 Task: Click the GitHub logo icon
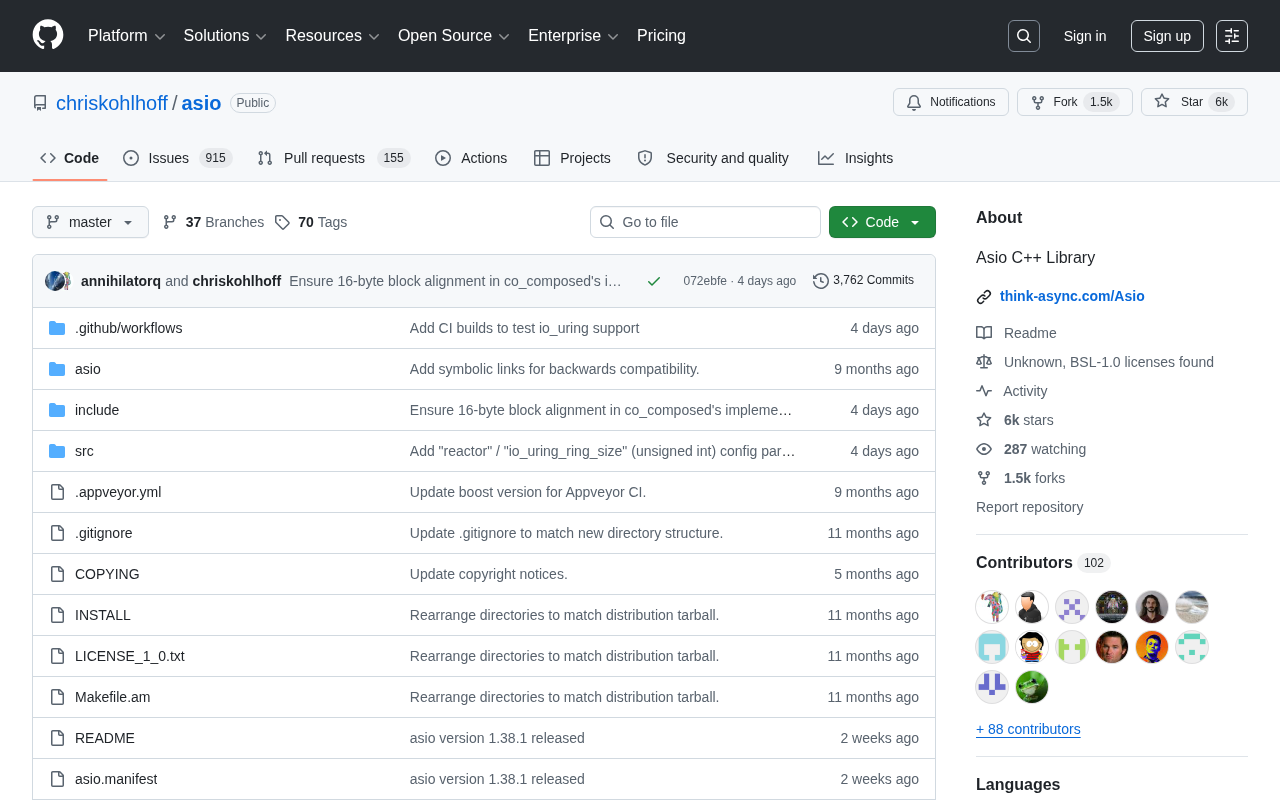click(x=48, y=35)
